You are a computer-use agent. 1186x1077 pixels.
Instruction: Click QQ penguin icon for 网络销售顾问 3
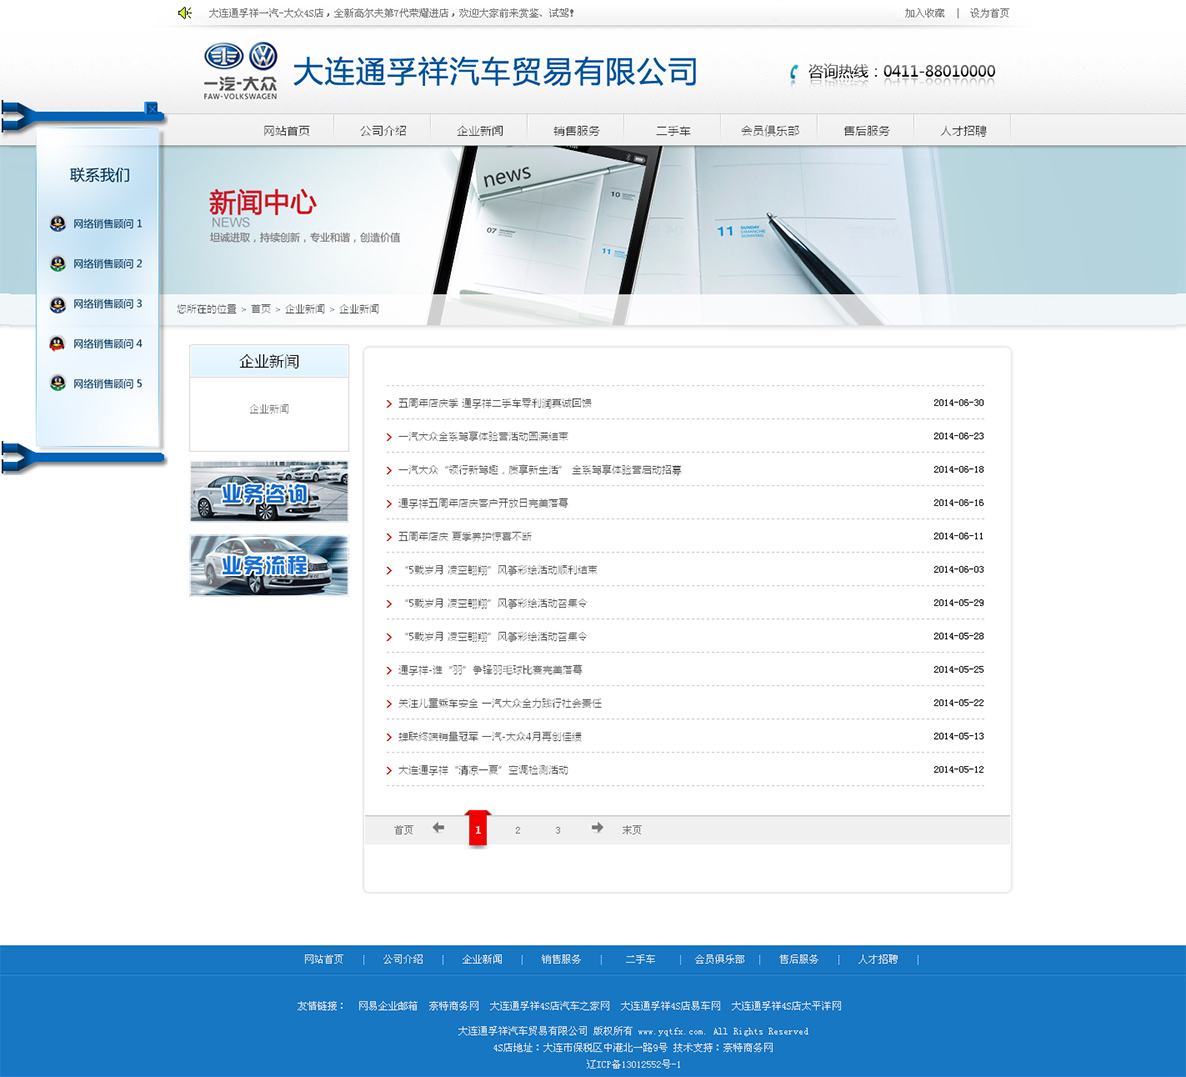click(x=58, y=304)
